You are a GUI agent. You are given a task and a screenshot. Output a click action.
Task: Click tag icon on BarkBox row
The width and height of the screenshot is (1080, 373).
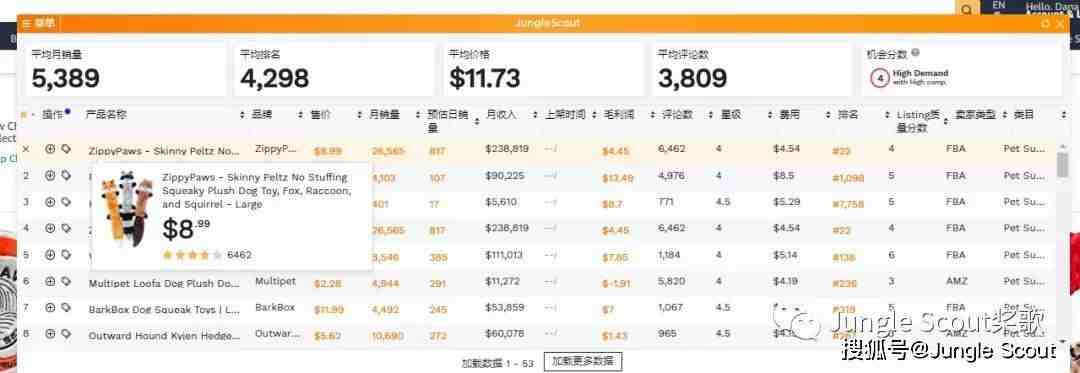(x=65, y=308)
